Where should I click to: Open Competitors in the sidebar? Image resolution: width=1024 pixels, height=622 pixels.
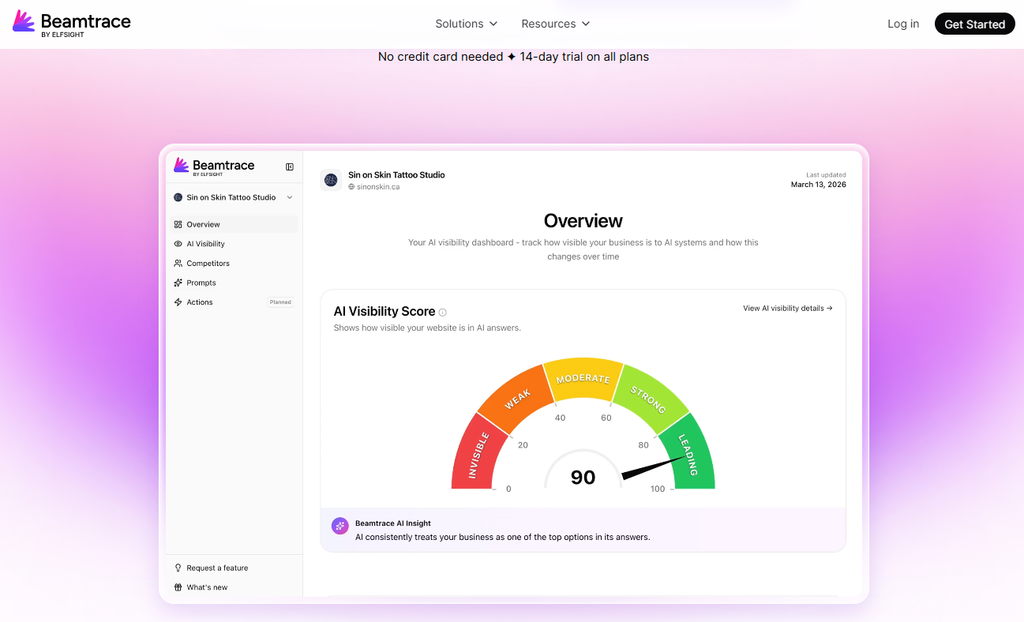(234, 263)
